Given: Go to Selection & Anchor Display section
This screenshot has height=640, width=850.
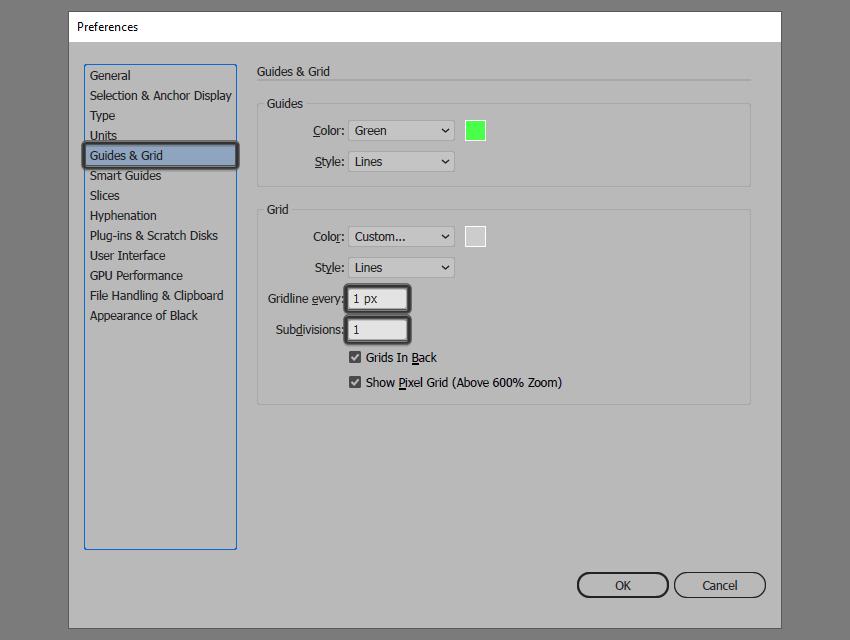Looking at the screenshot, I should [x=160, y=95].
